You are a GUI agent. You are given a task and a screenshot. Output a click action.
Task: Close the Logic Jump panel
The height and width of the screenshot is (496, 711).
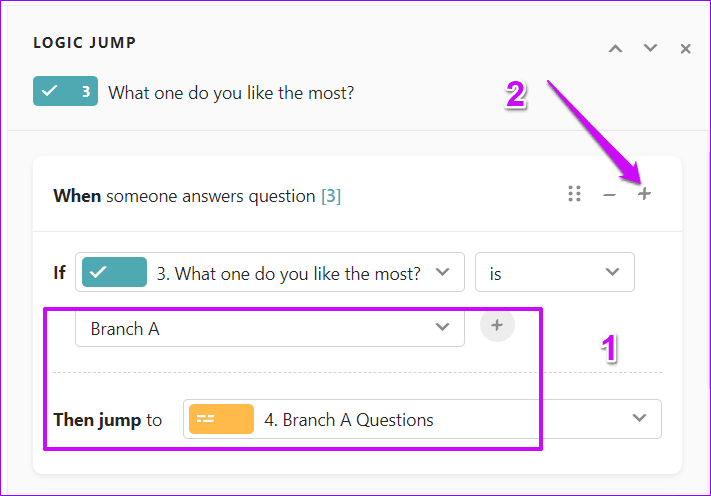tap(685, 48)
